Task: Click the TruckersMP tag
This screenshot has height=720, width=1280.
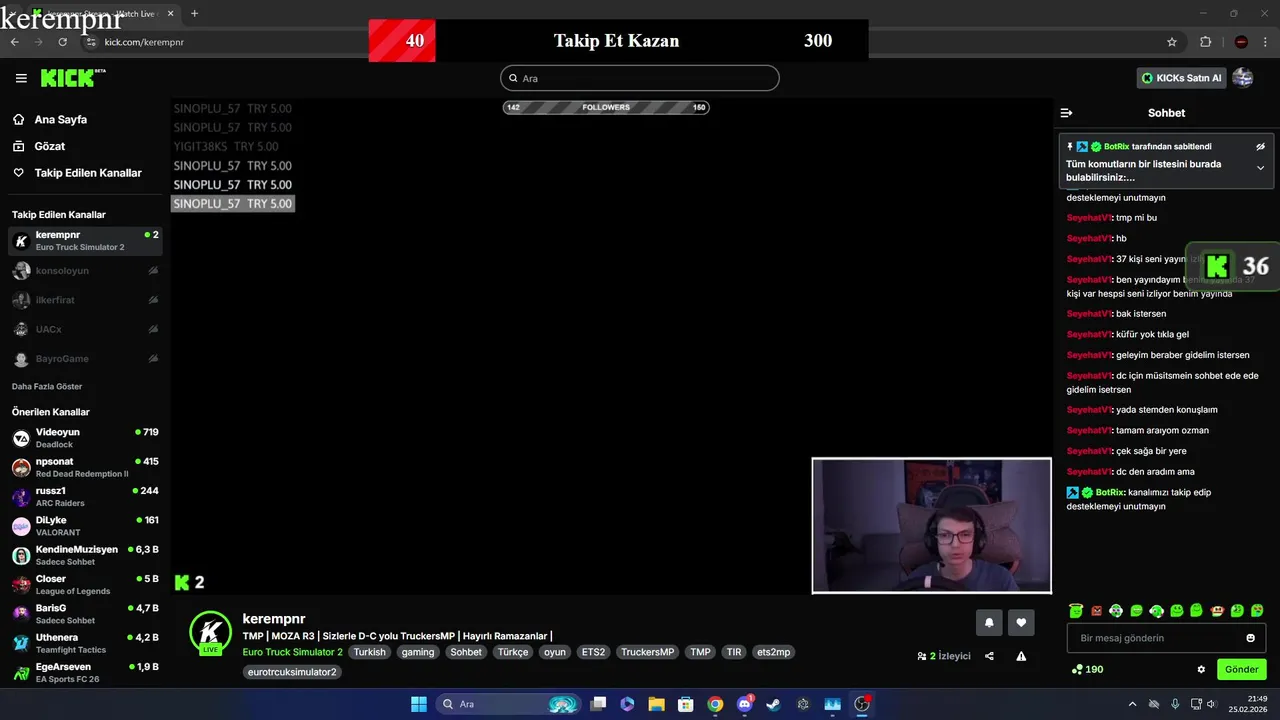Action: coord(647,652)
